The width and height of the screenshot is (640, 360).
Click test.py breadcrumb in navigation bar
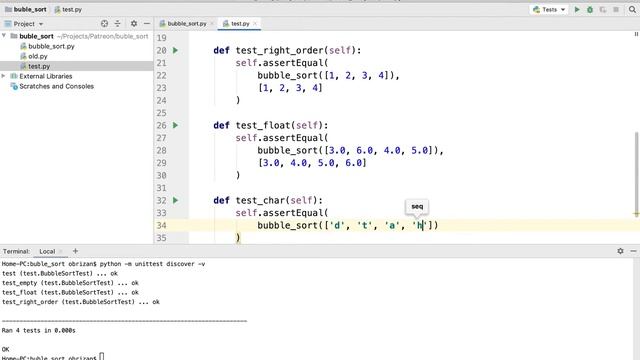pos(68,9)
